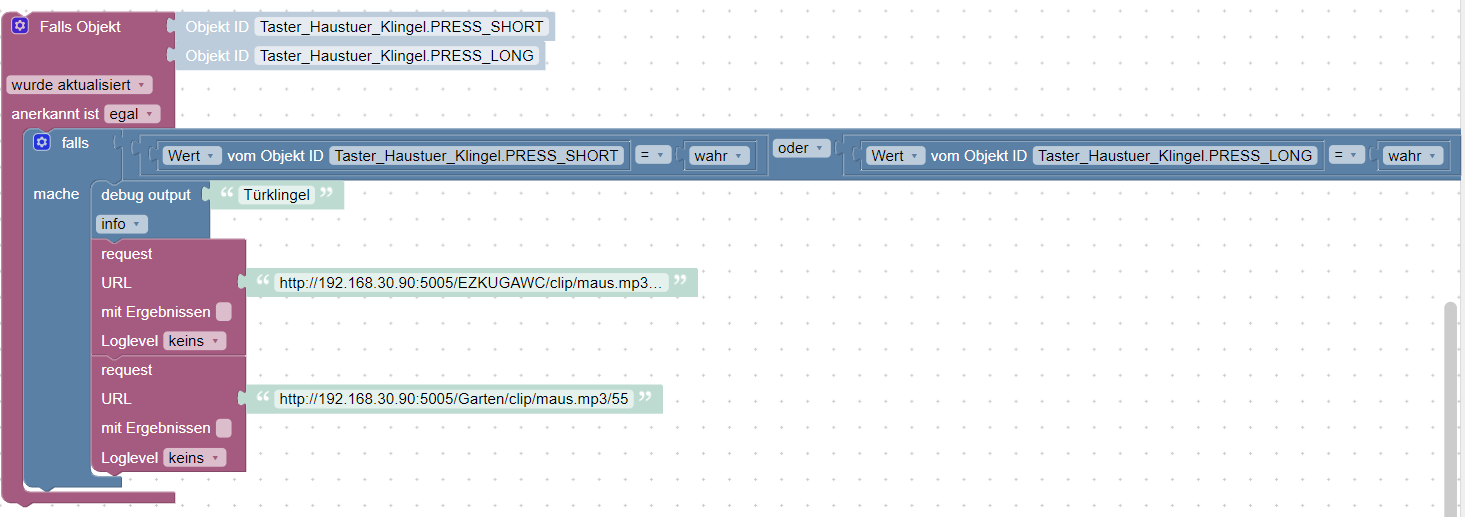This screenshot has width=1465, height=517.
Task: Open the first 'Wert' dropdown for PRESS_SHORT
Action: pyautogui.click(x=193, y=155)
